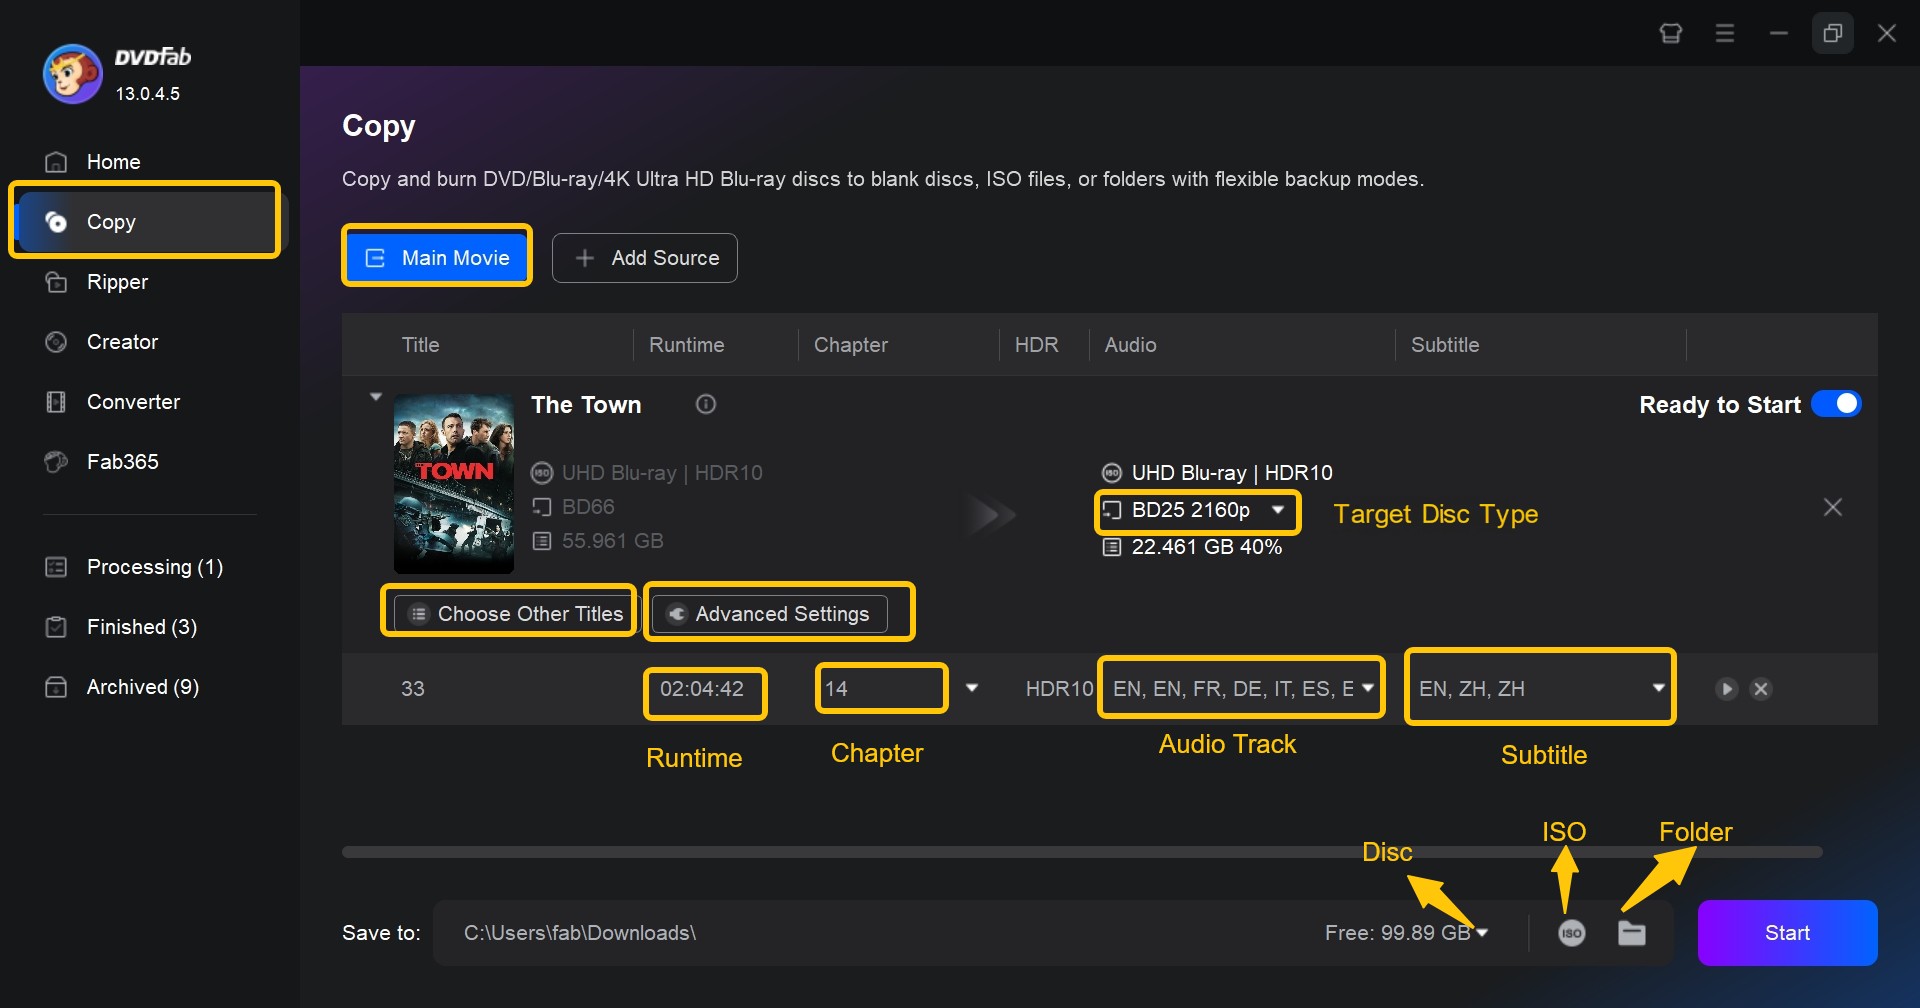
Task: Click the Chapter column header
Action: point(850,344)
